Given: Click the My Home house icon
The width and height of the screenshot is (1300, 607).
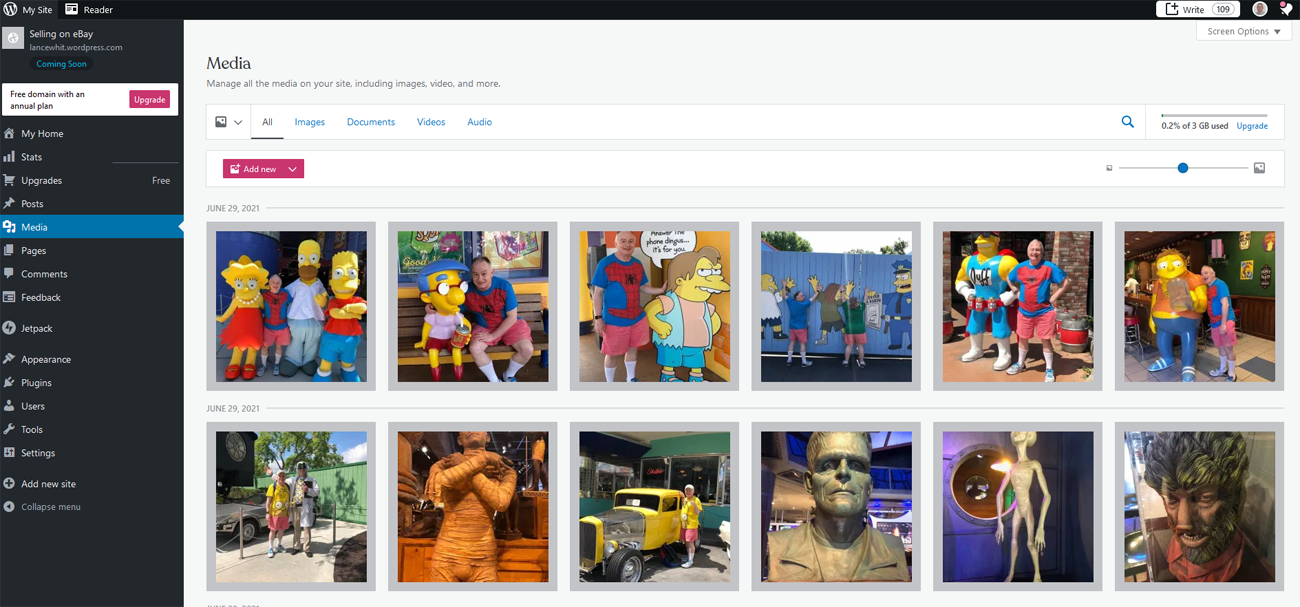Looking at the screenshot, I should [9, 133].
